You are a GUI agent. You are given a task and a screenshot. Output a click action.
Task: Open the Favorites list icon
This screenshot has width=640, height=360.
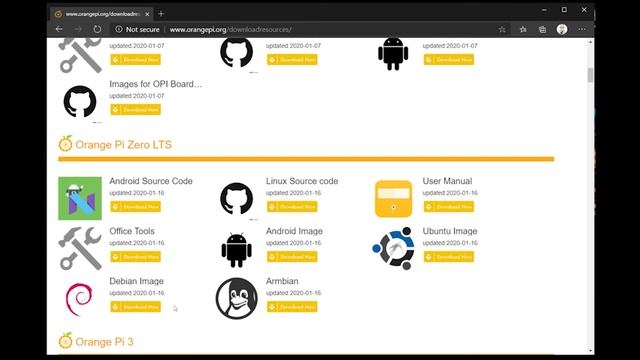pyautogui.click(x=523, y=29)
